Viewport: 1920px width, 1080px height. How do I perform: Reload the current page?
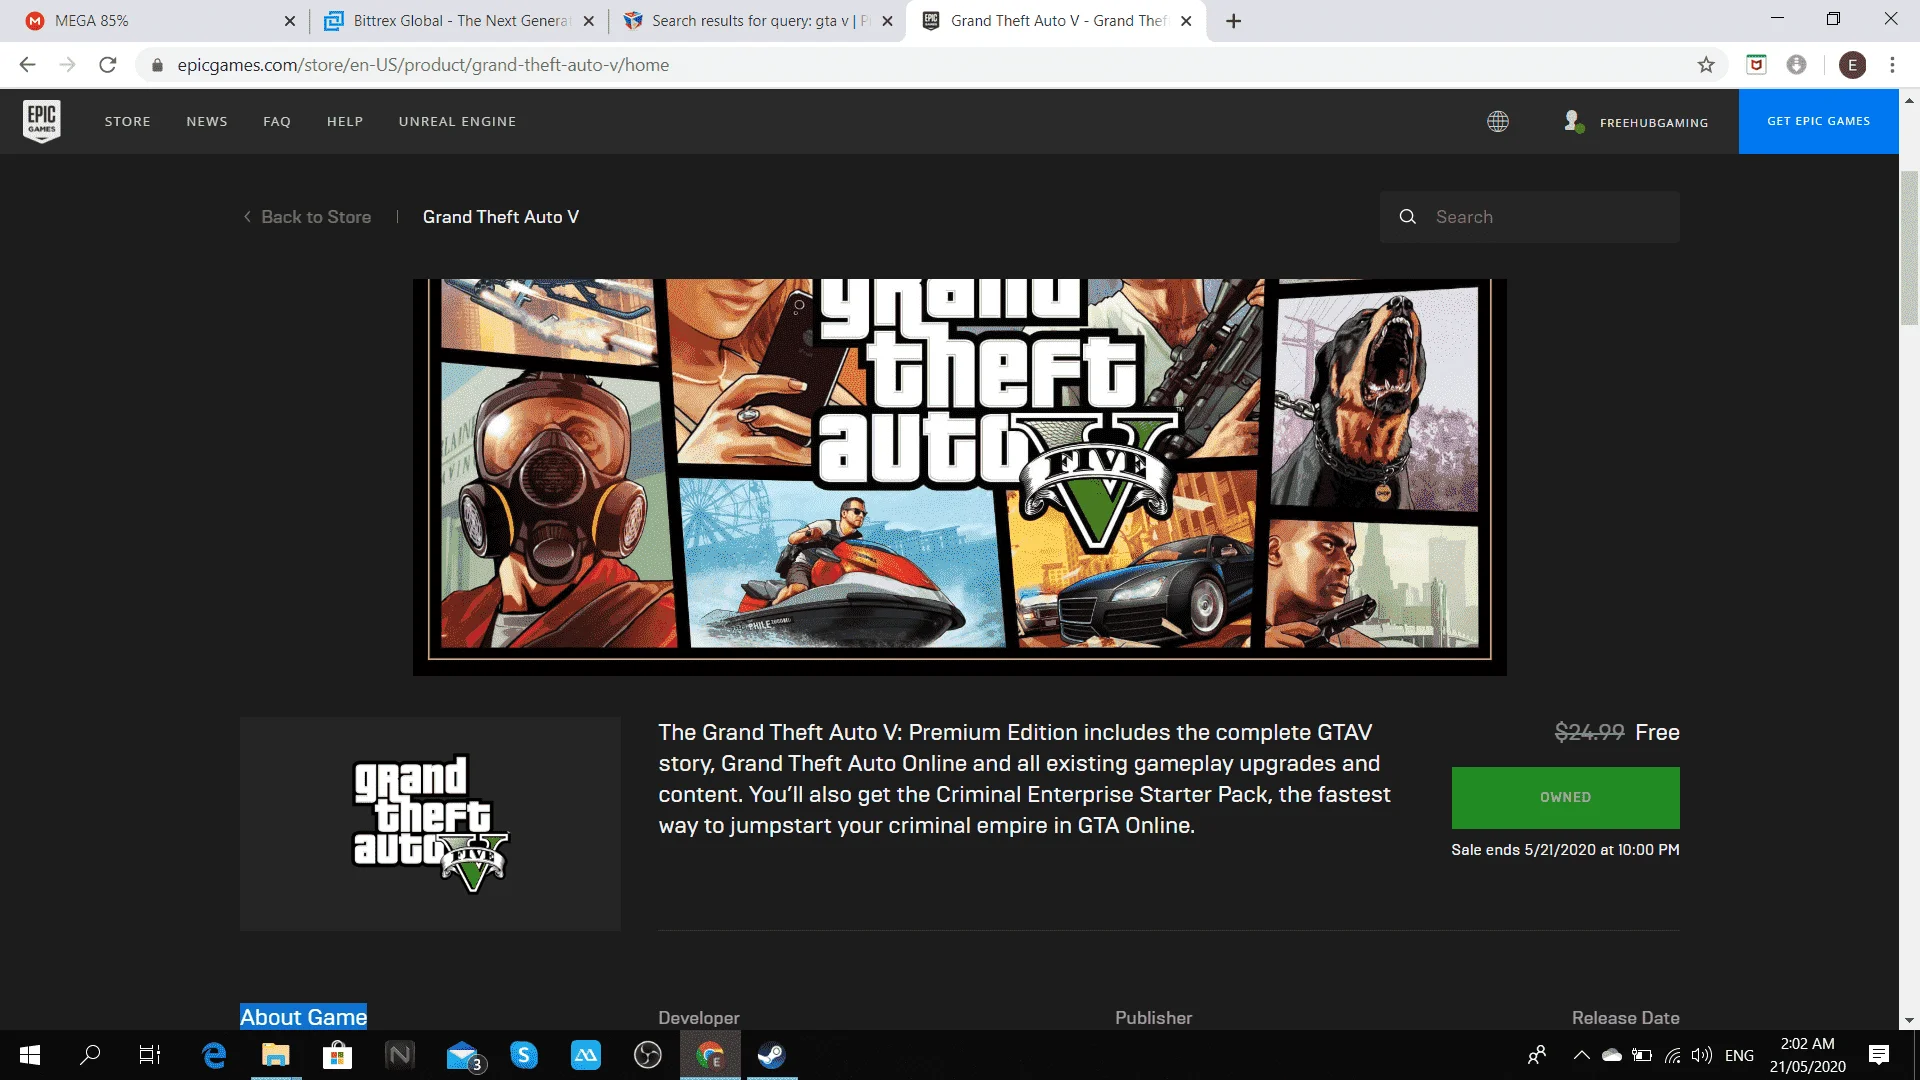[x=108, y=65]
